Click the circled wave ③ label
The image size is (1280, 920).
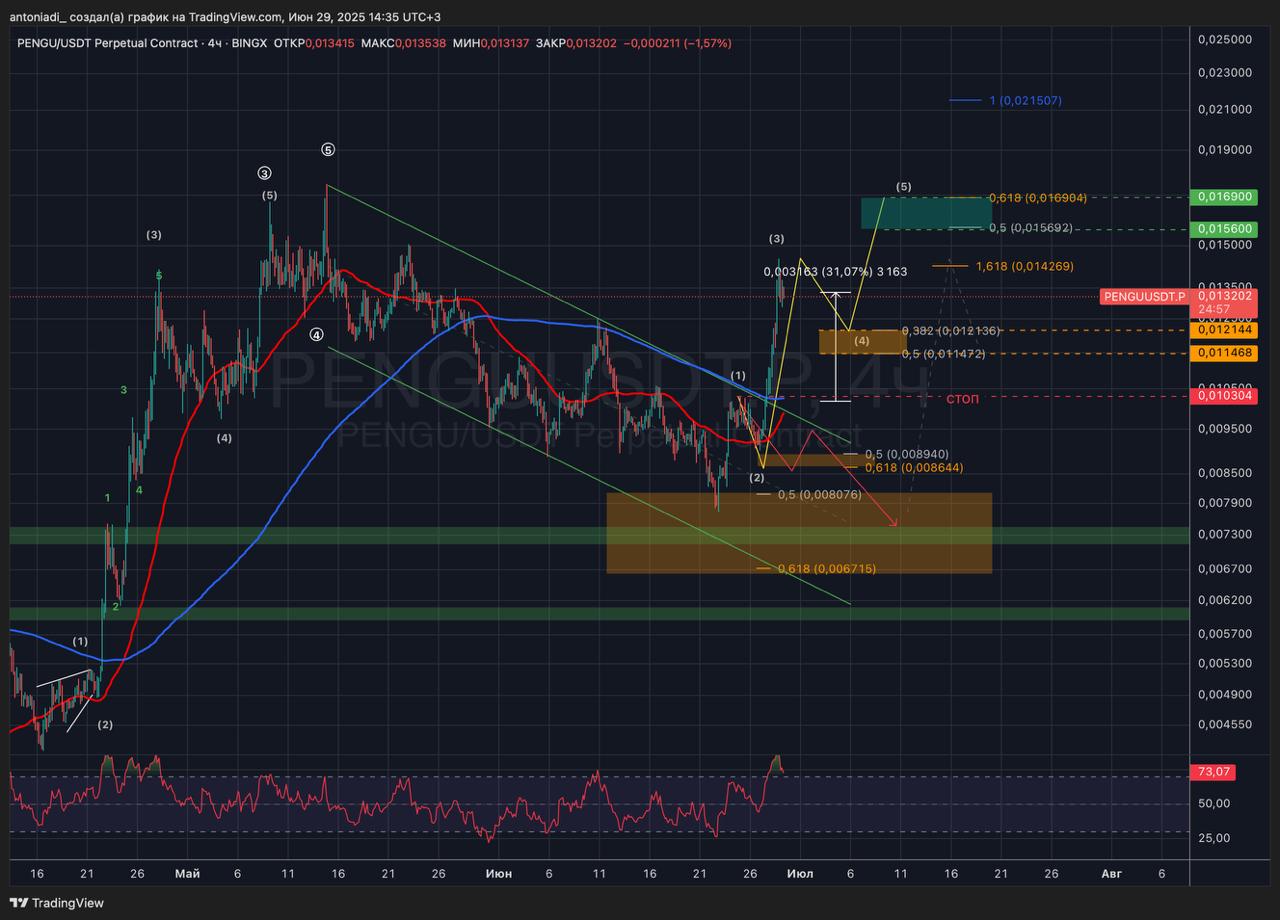(264, 173)
